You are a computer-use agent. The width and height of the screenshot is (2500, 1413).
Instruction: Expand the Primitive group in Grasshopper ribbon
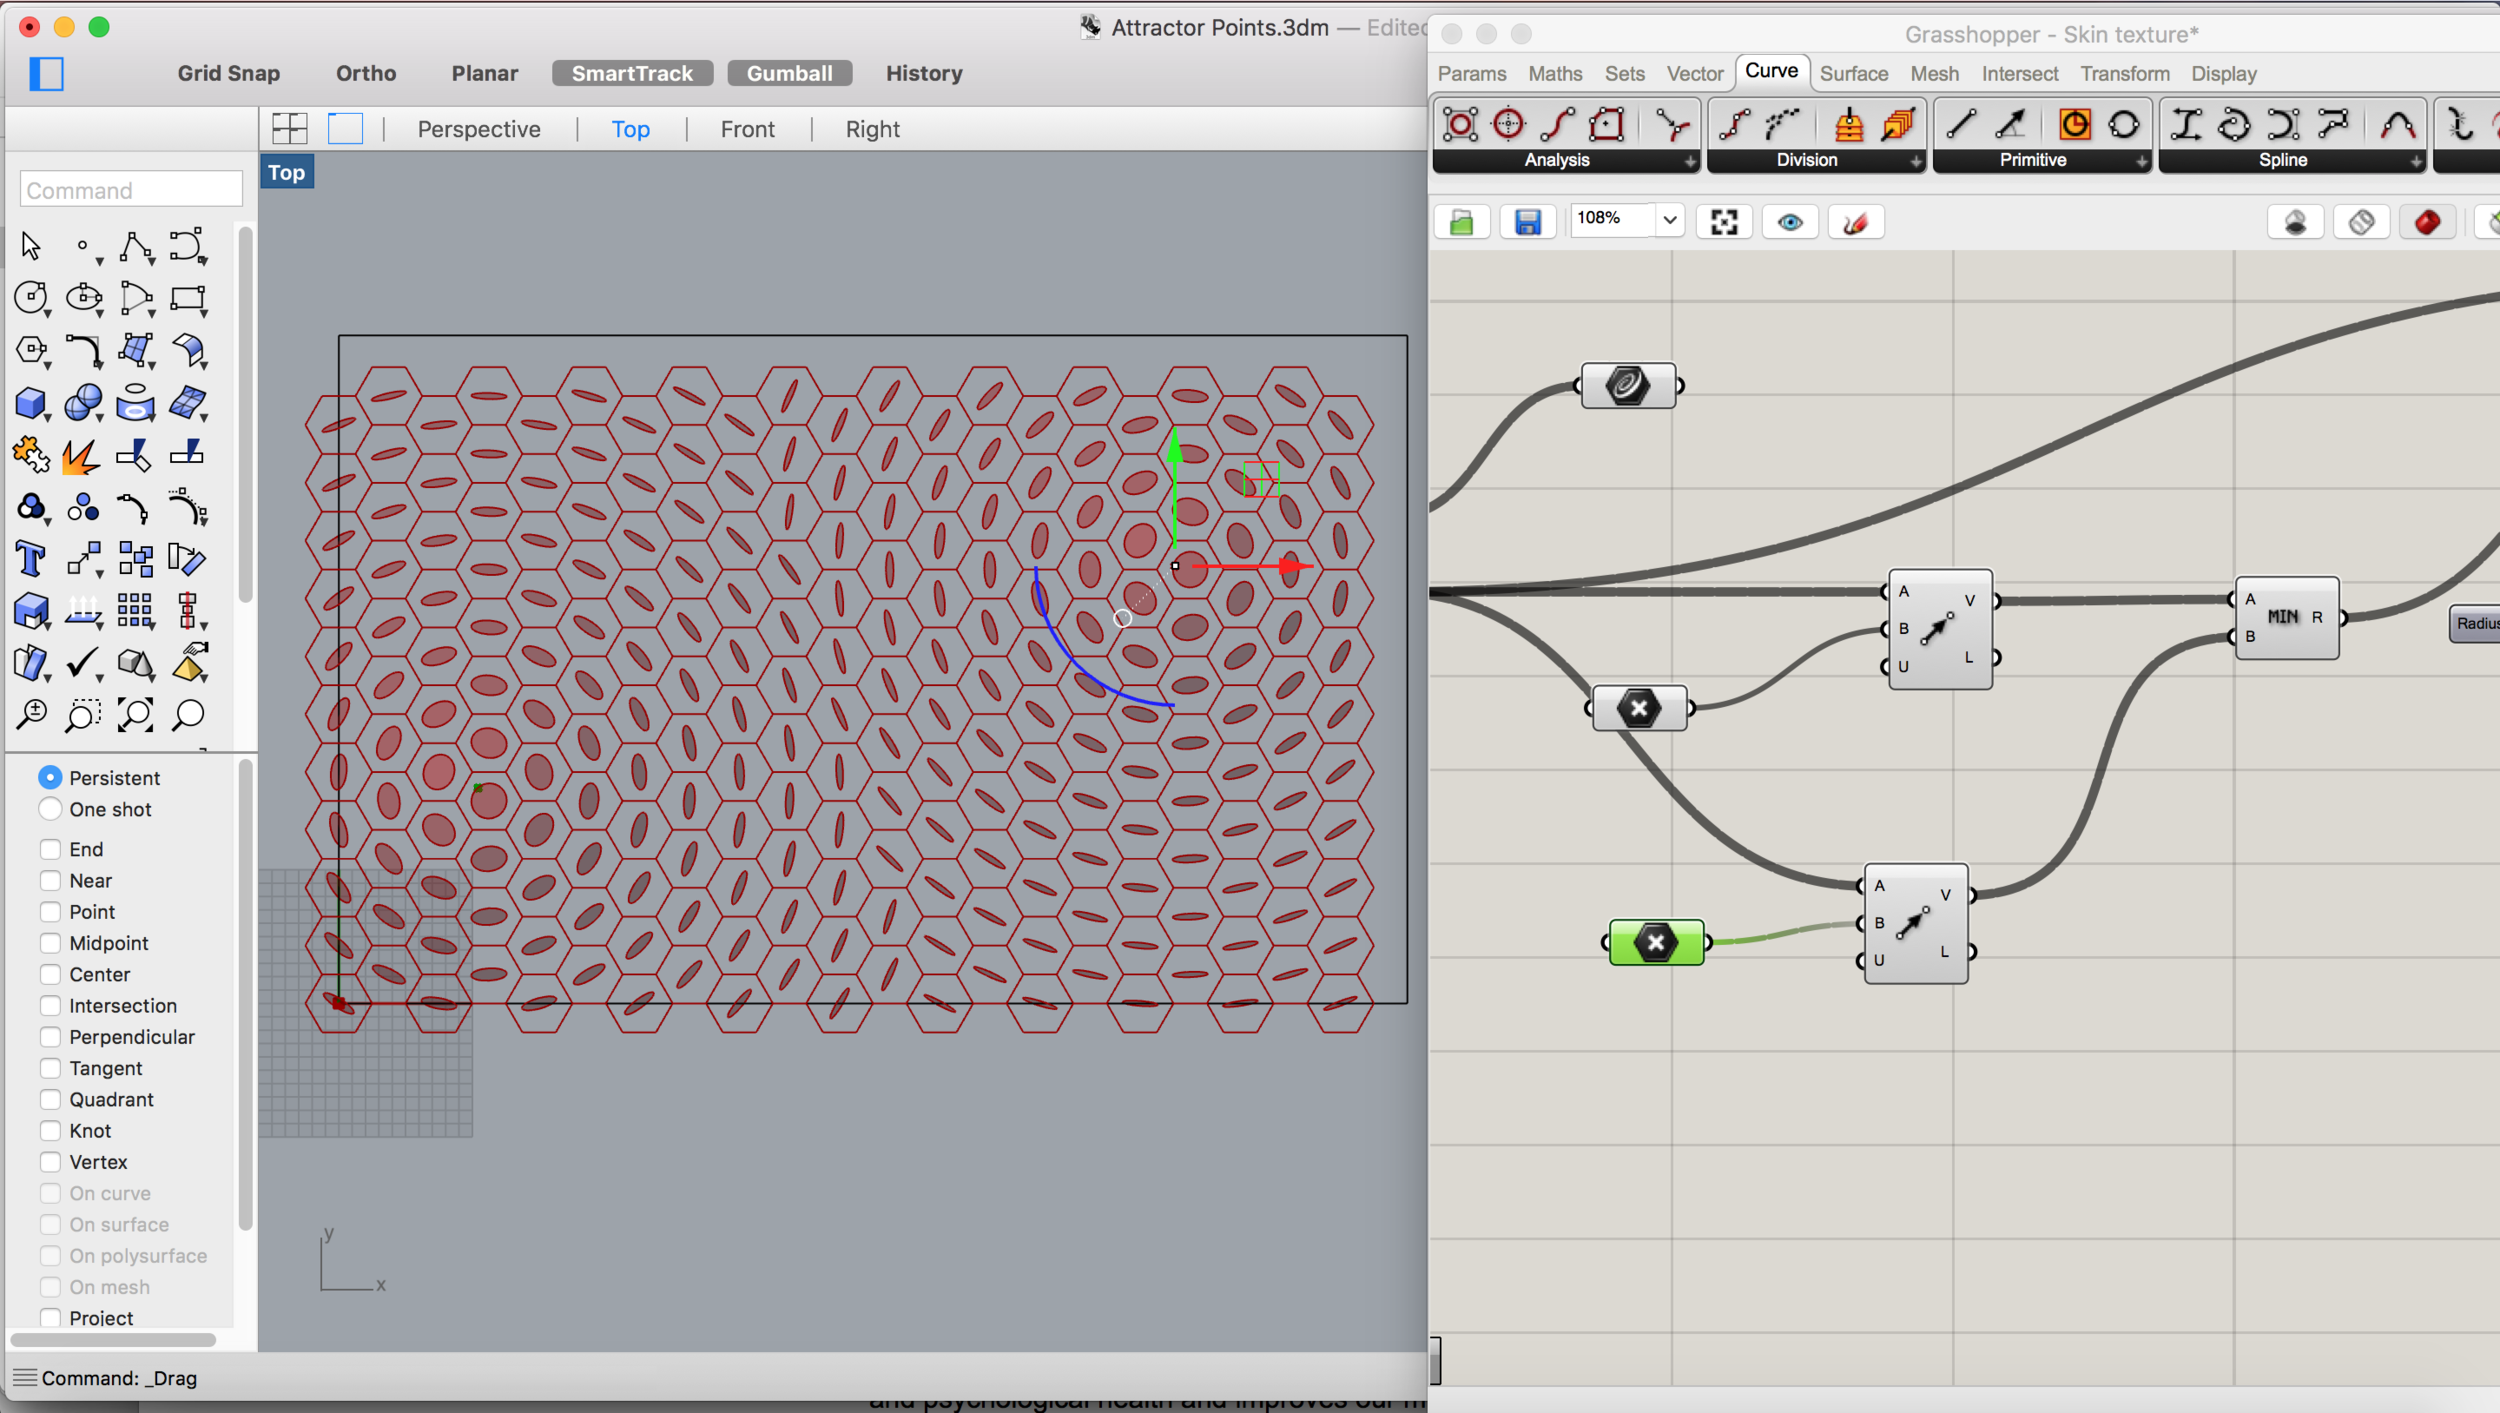2141,161
